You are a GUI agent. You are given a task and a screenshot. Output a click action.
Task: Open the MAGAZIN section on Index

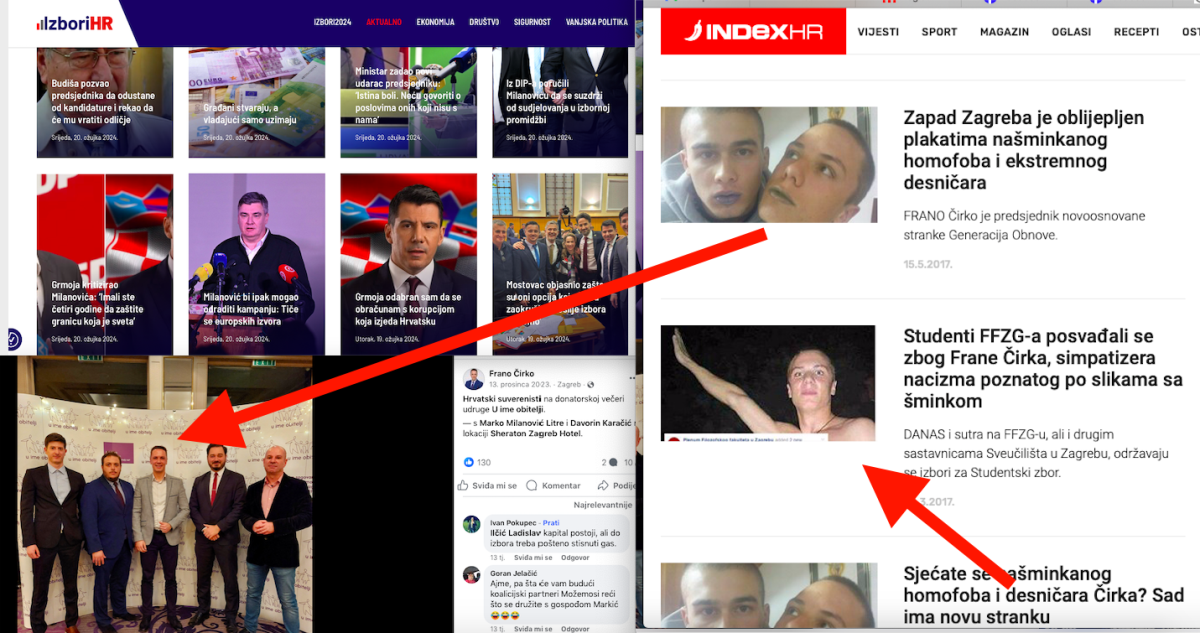(1004, 32)
